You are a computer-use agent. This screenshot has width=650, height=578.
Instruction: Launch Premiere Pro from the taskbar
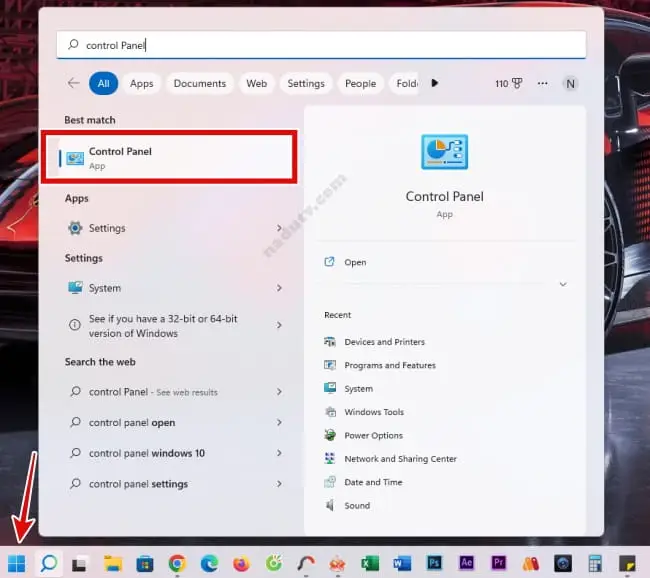pyautogui.click(x=499, y=563)
